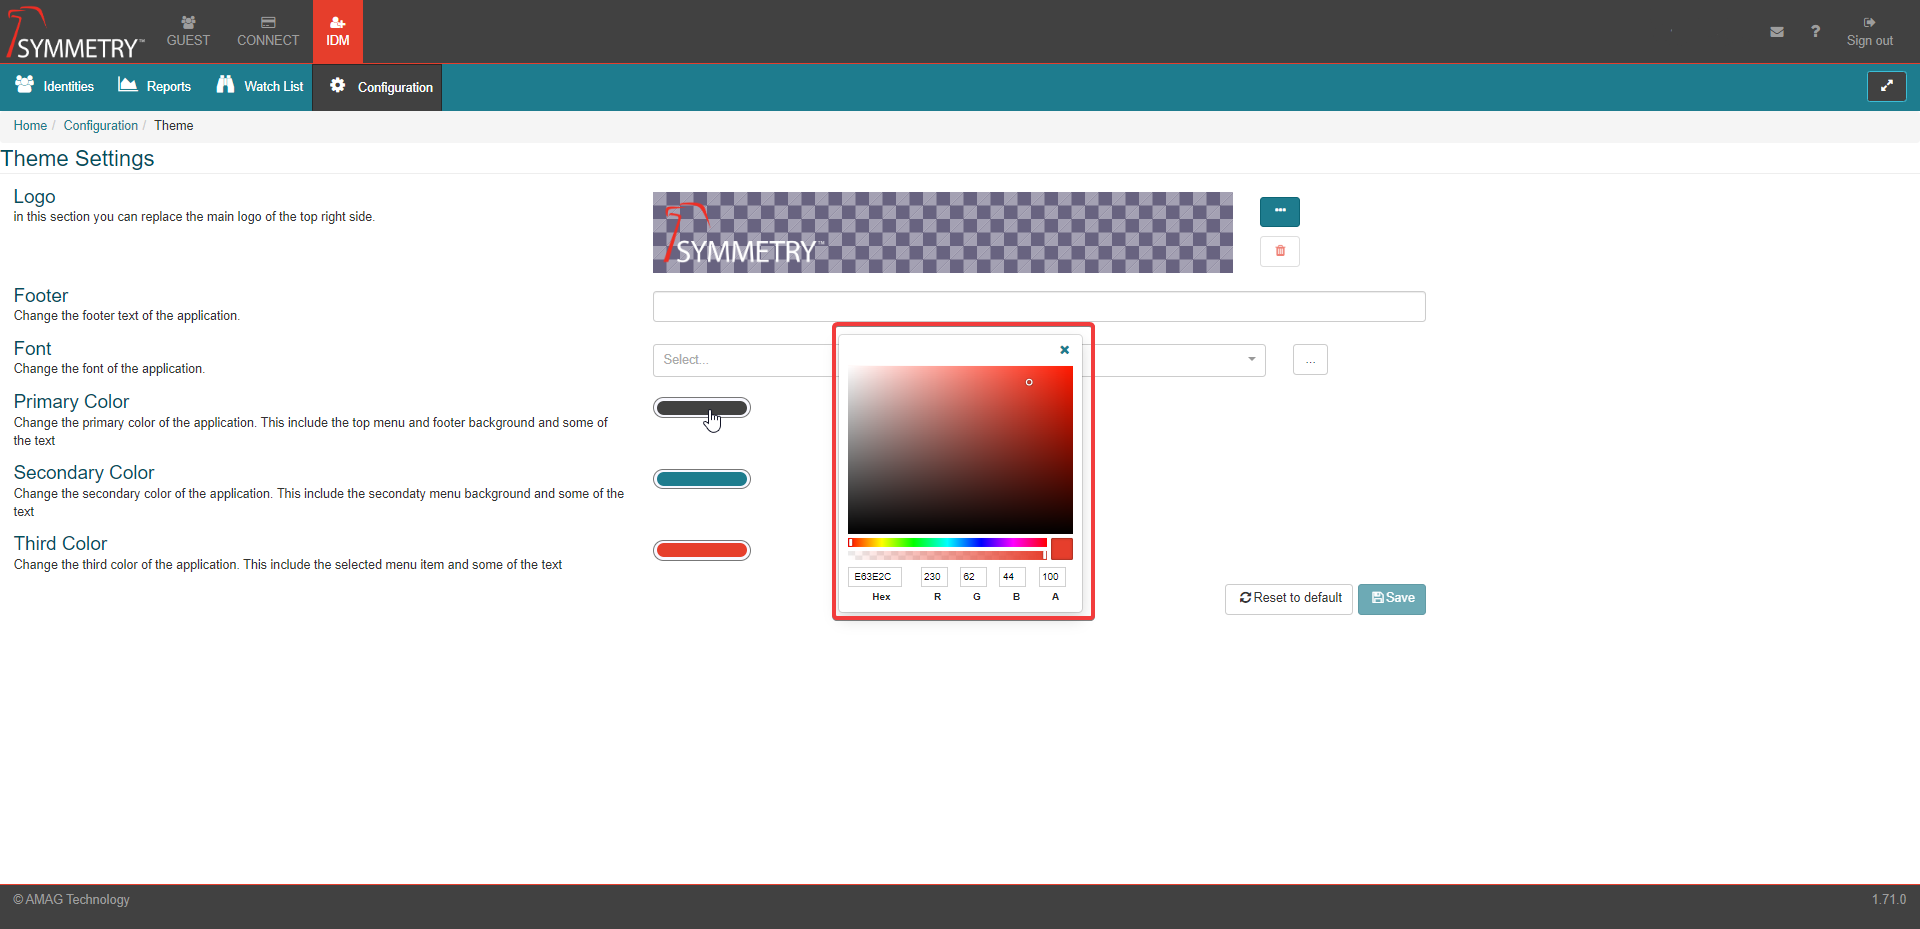Click the Theme breadcrumb text

[x=174, y=125]
